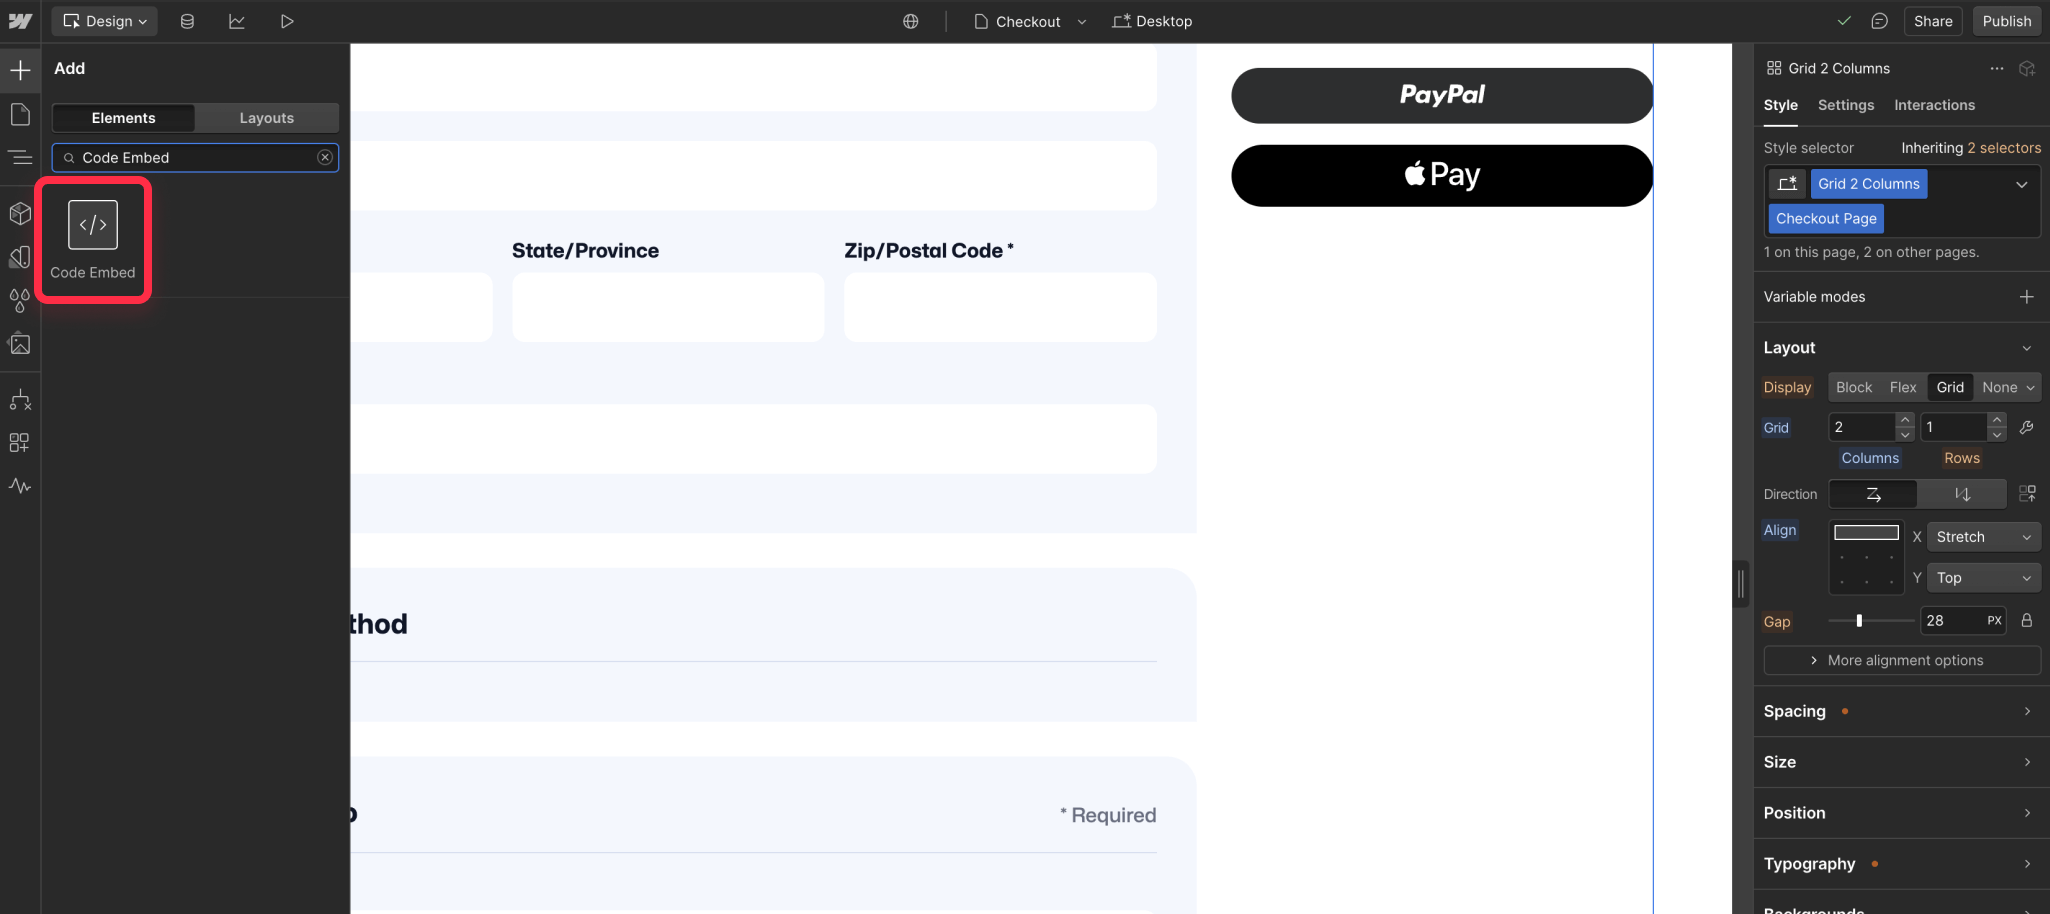Click the Add elements plus icon

coord(20,70)
